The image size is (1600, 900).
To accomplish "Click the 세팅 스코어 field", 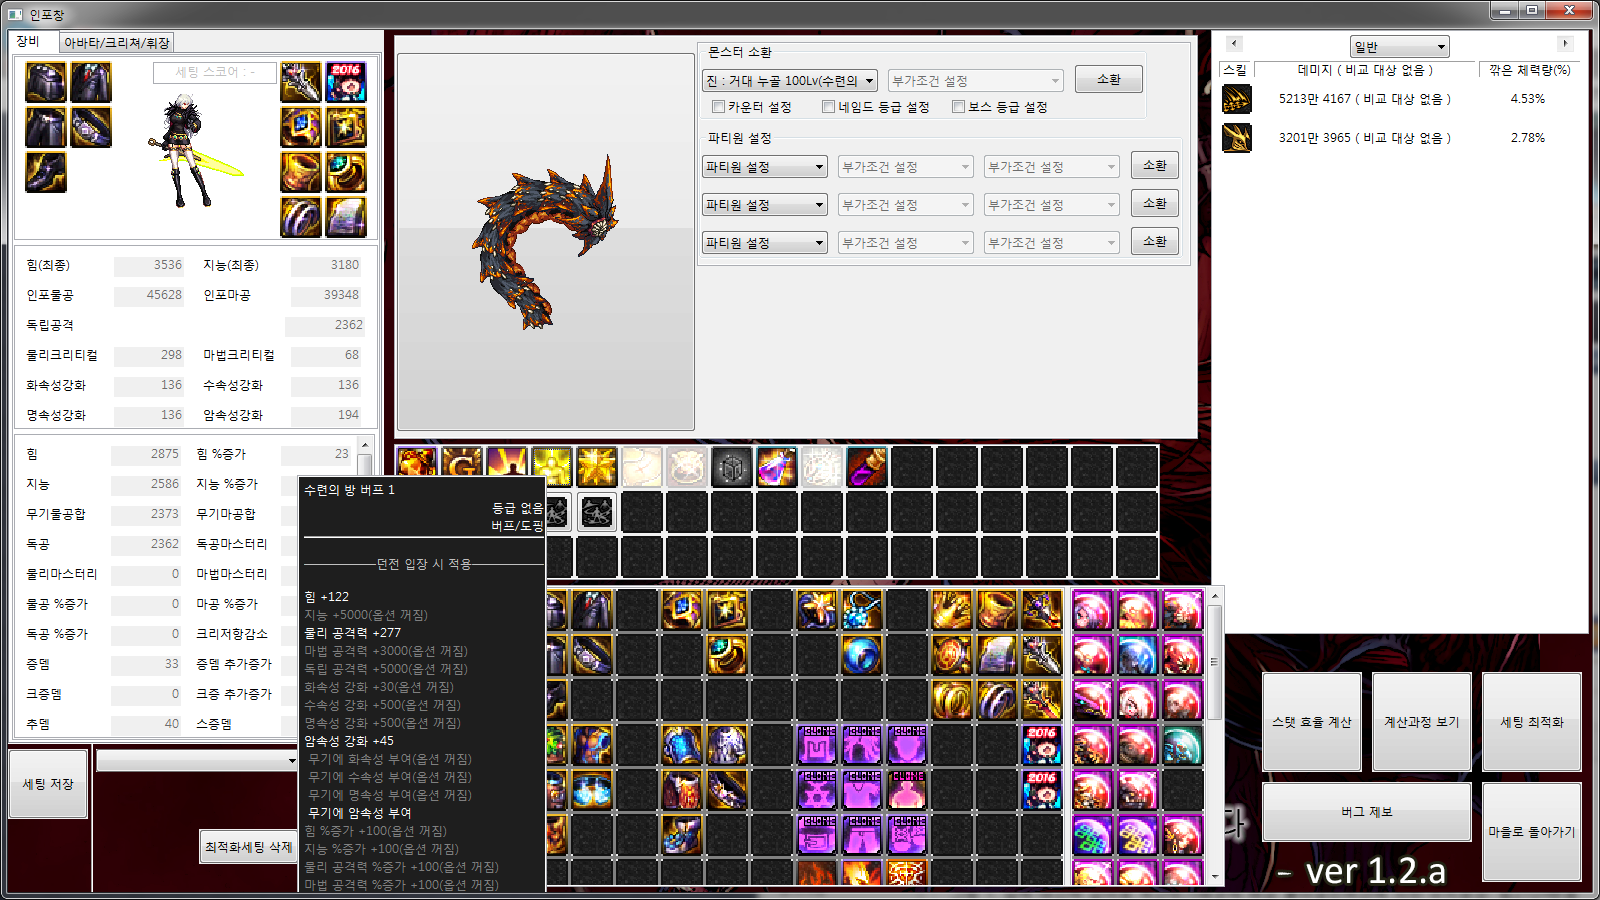I will pyautogui.click(x=215, y=73).
